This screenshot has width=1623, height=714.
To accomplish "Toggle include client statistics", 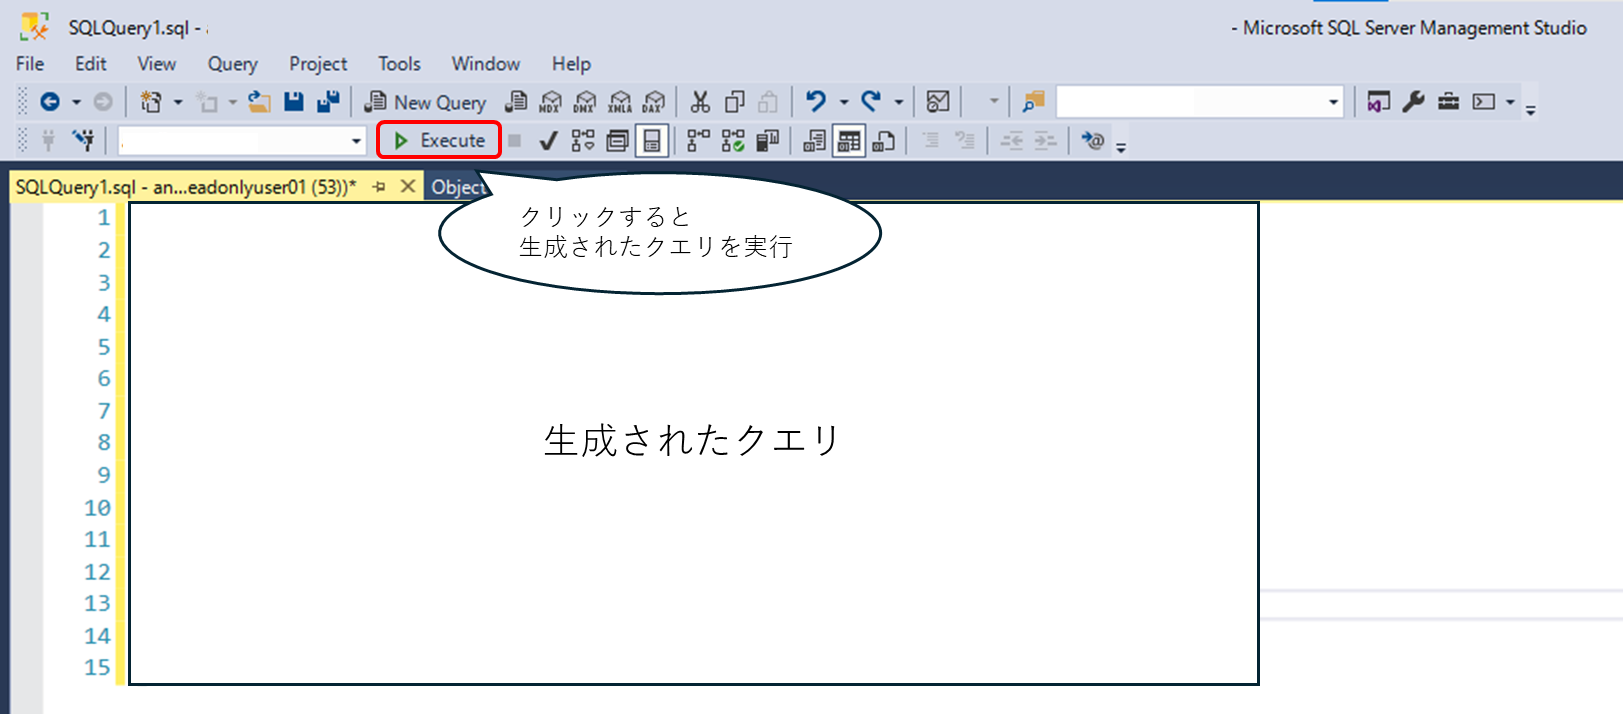I will 767,141.
